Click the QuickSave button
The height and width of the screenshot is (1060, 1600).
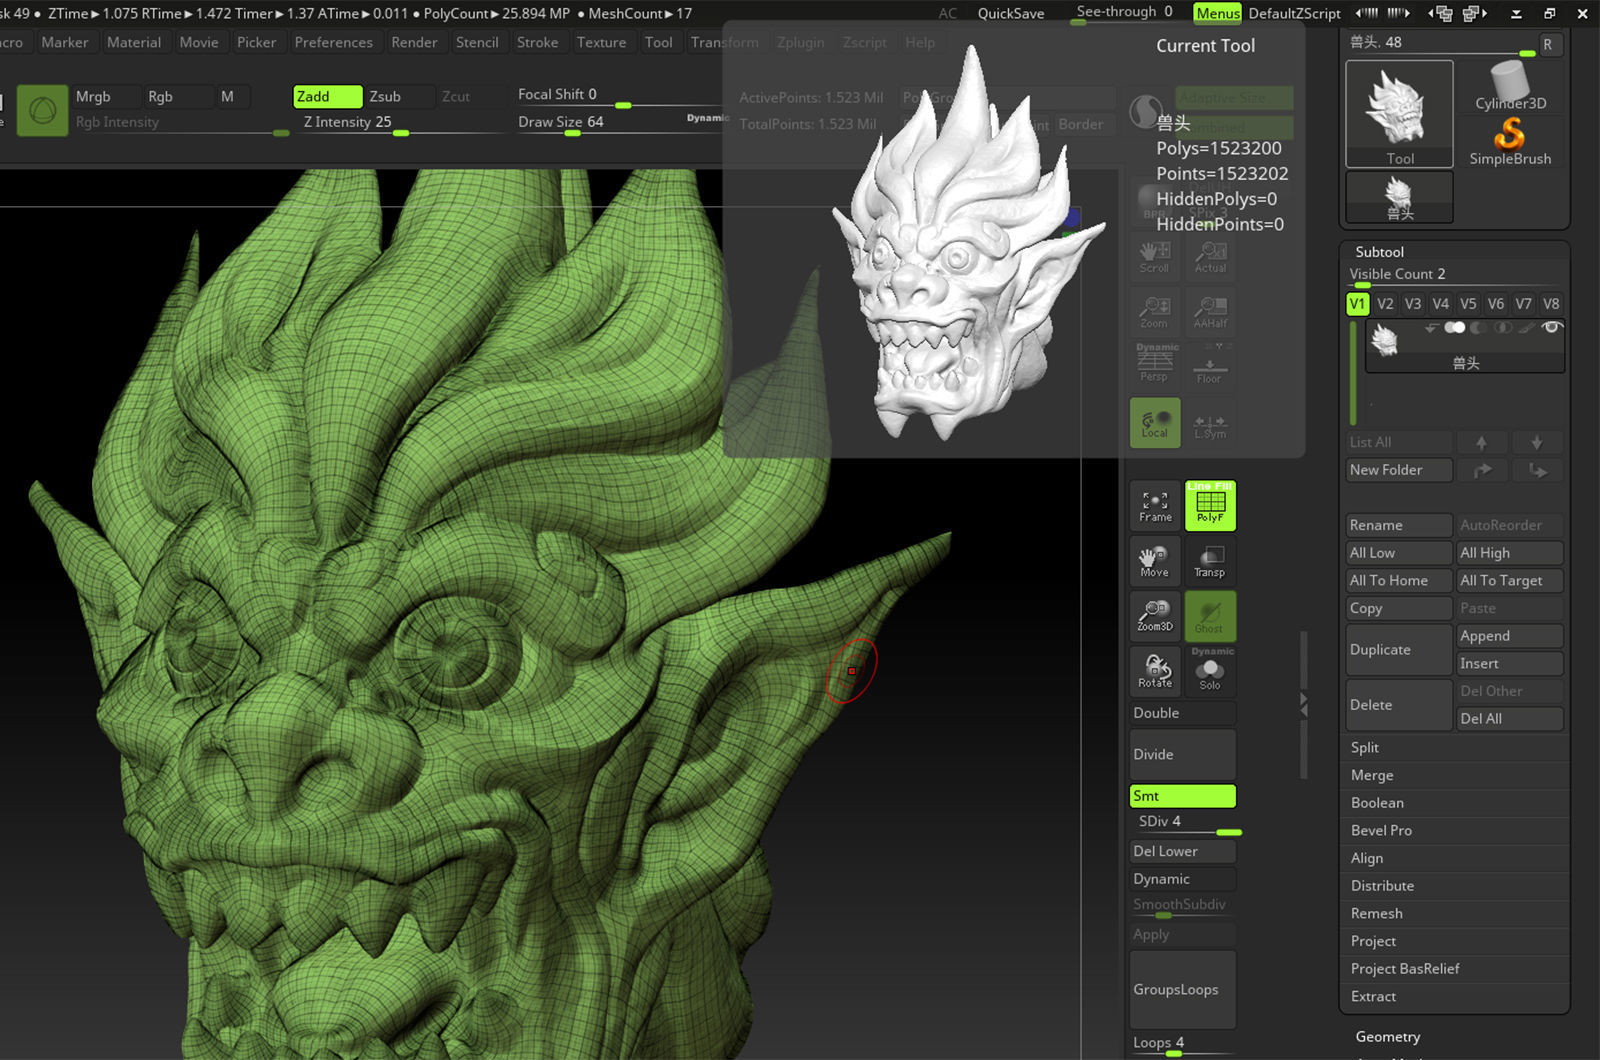[1010, 13]
